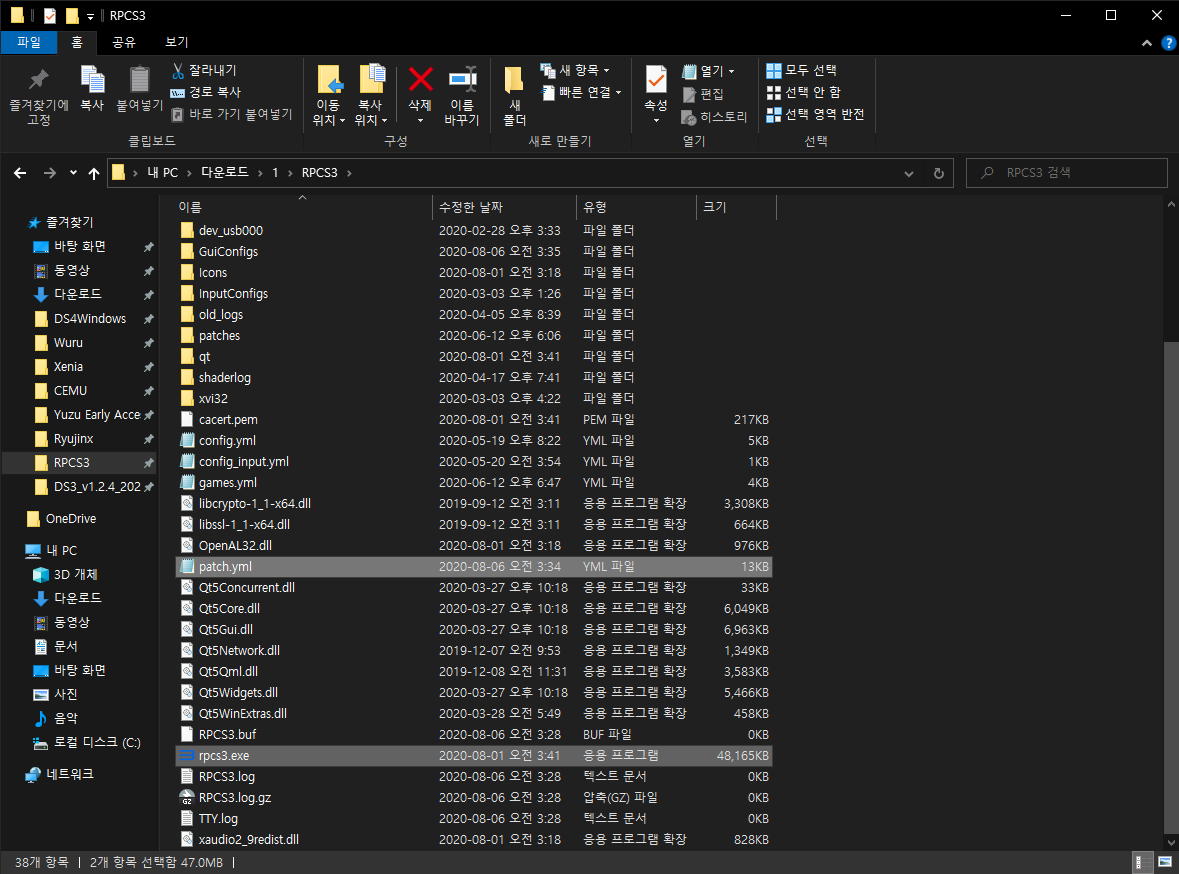Select the 공유 ribbon tab
The image size is (1179, 874).
(124, 42)
